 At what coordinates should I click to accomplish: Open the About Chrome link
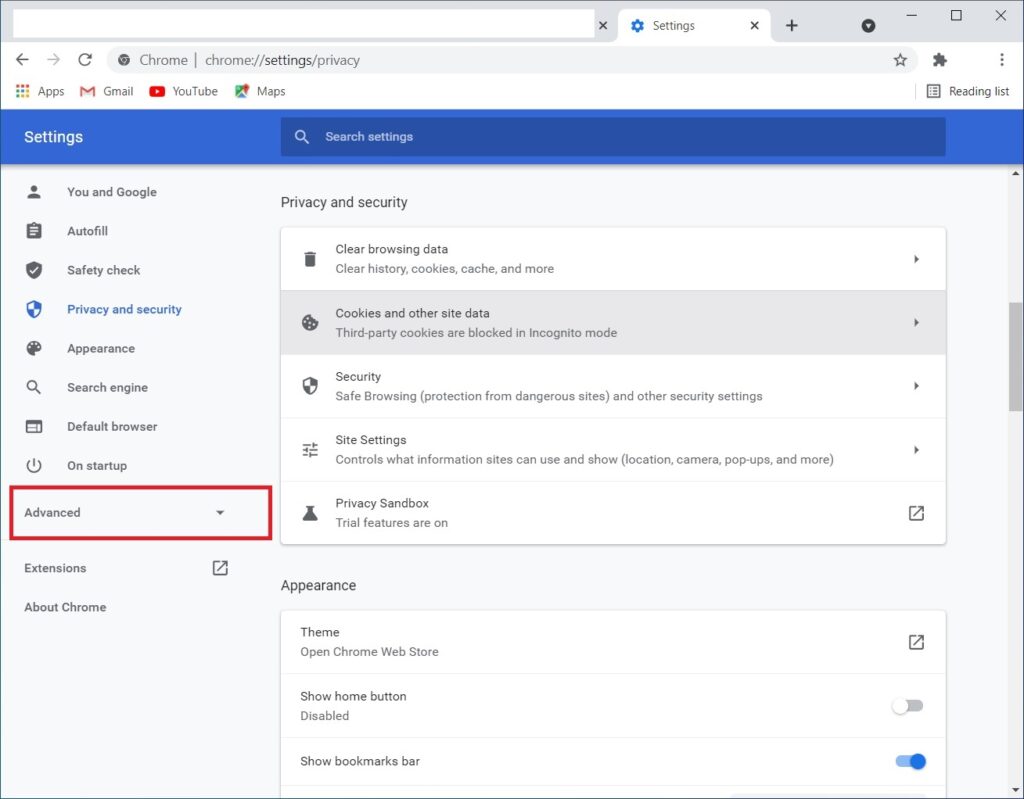coord(65,607)
